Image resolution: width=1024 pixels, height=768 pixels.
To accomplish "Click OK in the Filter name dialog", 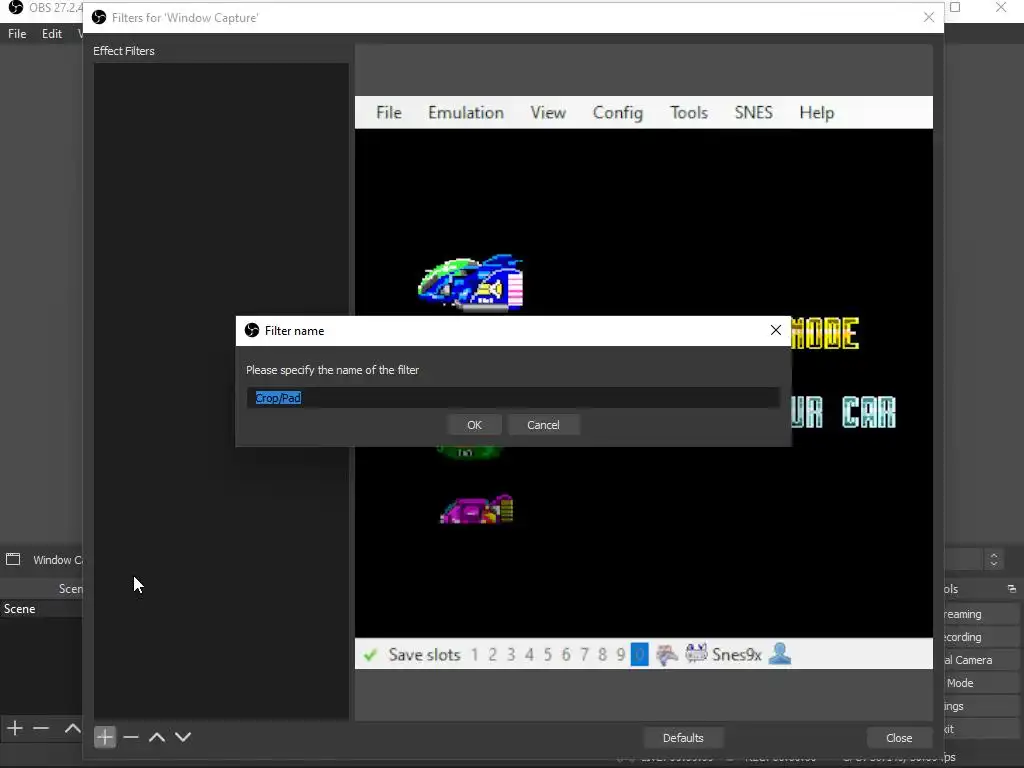I will coord(474,424).
